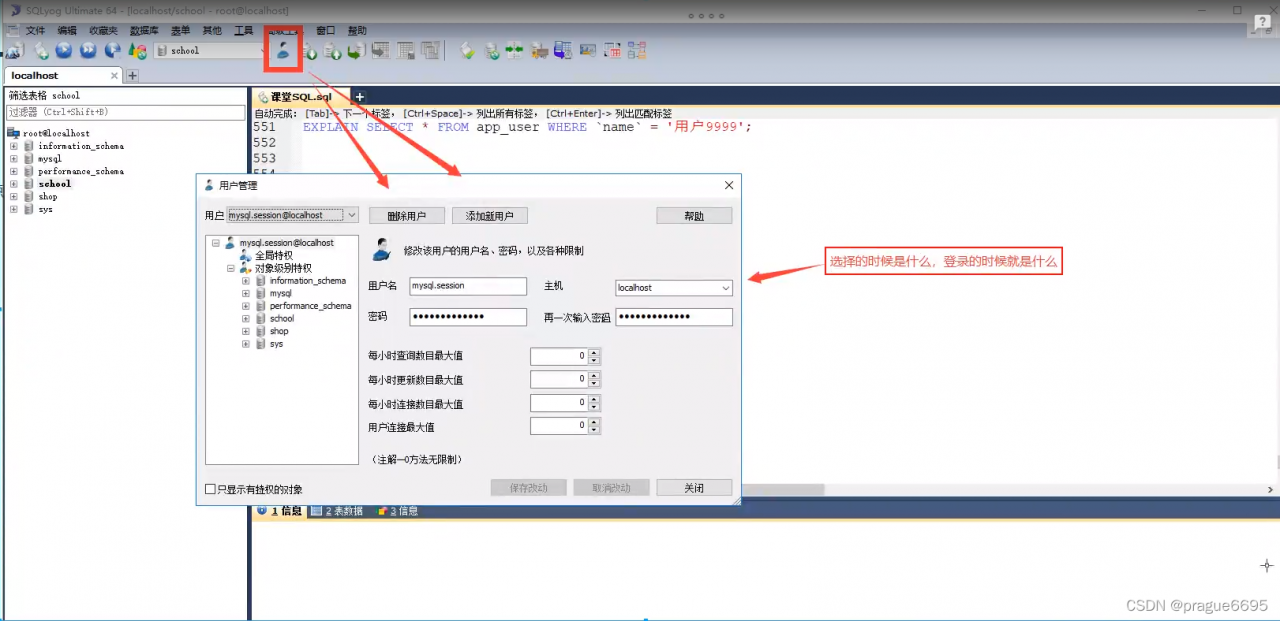Image resolution: width=1280 pixels, height=621 pixels.
Task: Click the third grey overlapping-tables toolbar icon
Action: [x=430, y=50]
